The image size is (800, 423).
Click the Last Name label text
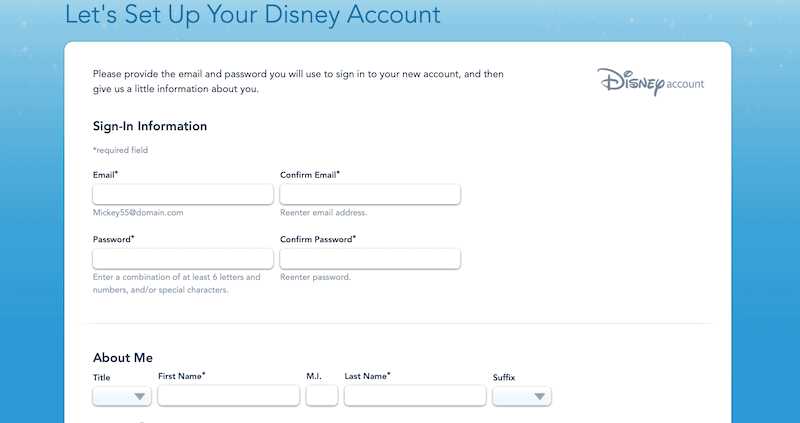tap(367, 376)
